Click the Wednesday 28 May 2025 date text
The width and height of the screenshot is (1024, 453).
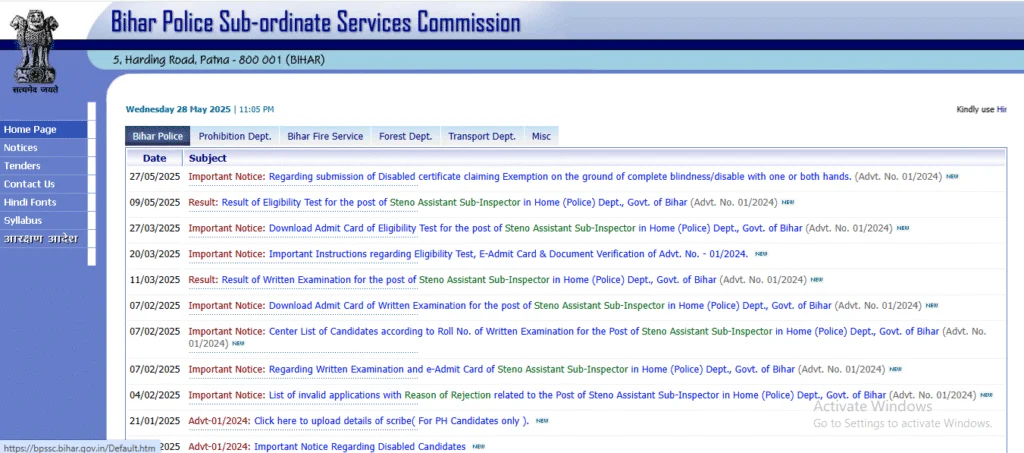coord(179,110)
